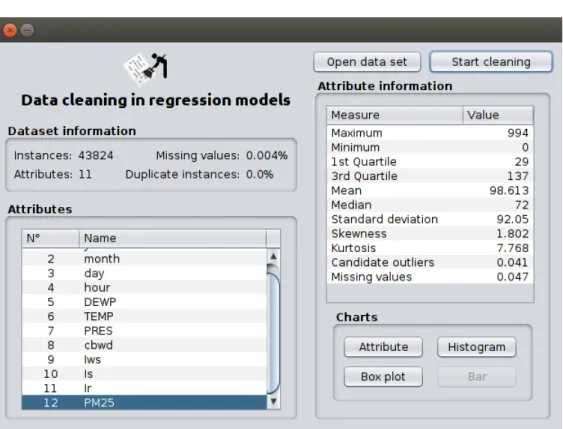Select the DEWP attribute row
563x429 pixels.
click(x=144, y=302)
